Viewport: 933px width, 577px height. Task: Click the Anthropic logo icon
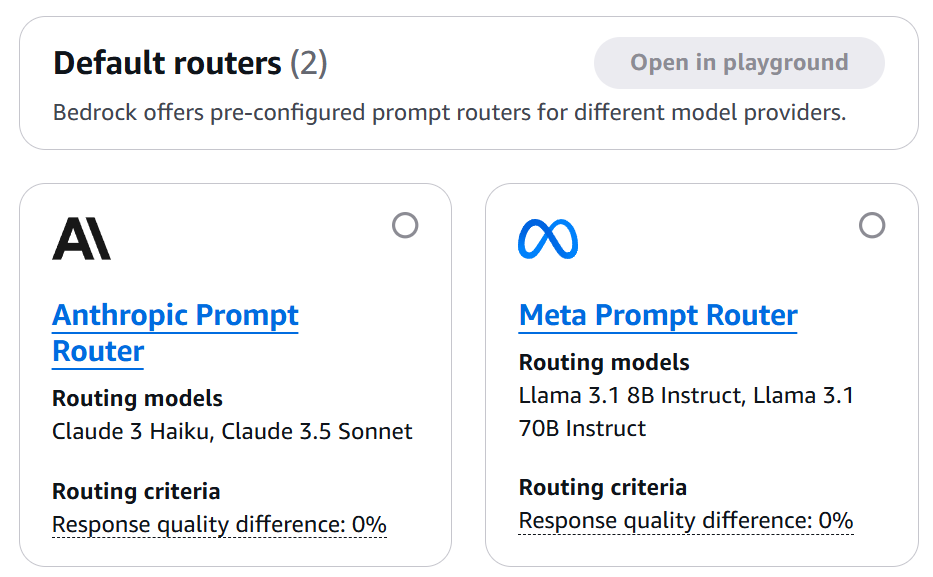point(81,240)
